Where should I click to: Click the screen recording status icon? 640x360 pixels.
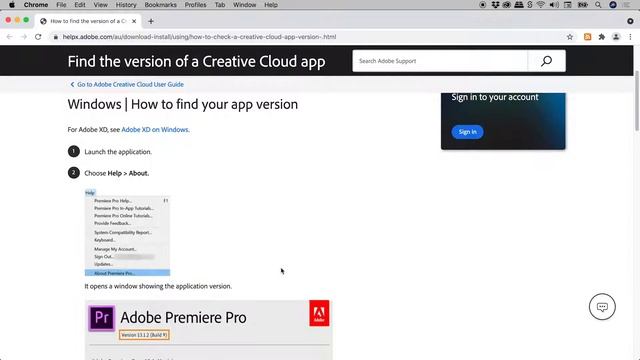(x=482, y=5)
